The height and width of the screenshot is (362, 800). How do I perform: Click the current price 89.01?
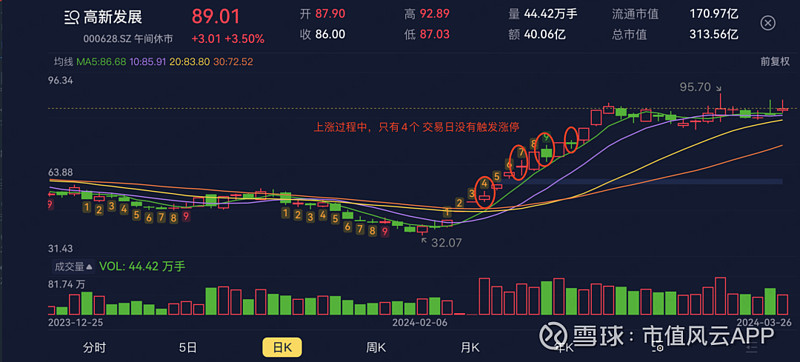[216, 17]
